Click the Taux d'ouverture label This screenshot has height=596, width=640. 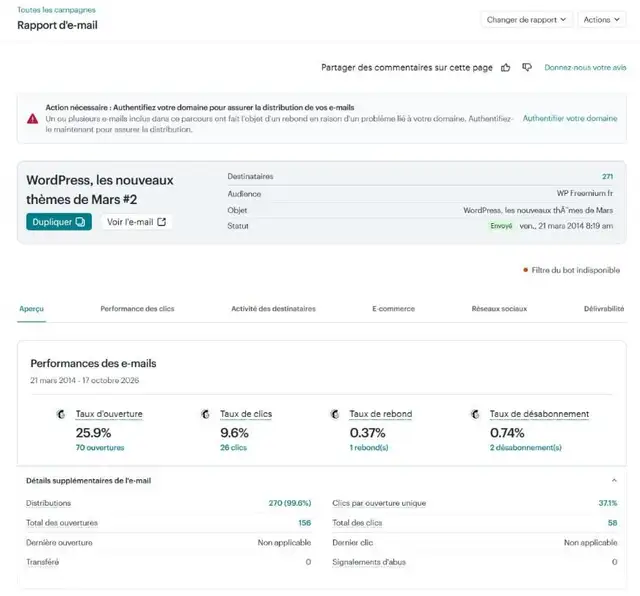coord(109,414)
